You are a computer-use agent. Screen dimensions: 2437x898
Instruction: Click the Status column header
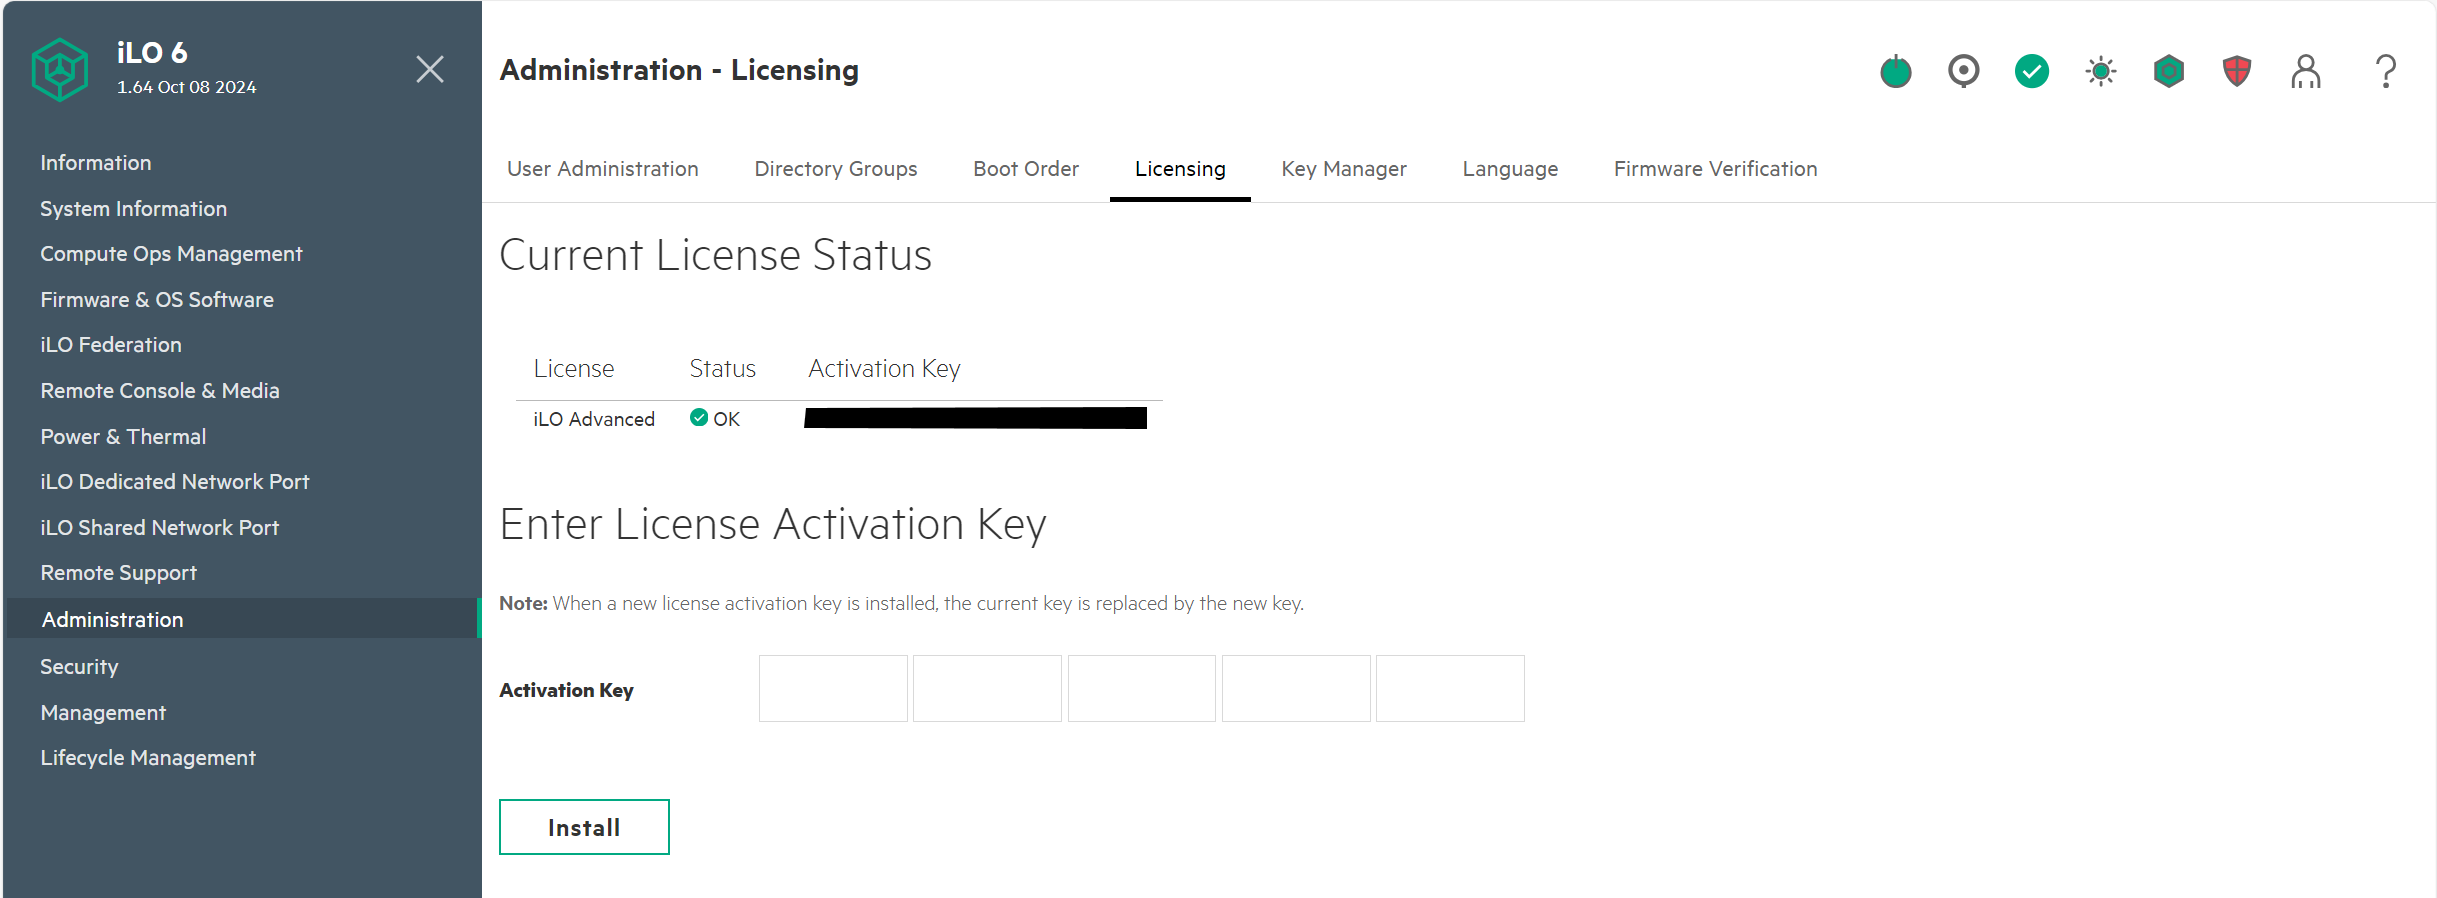723,369
